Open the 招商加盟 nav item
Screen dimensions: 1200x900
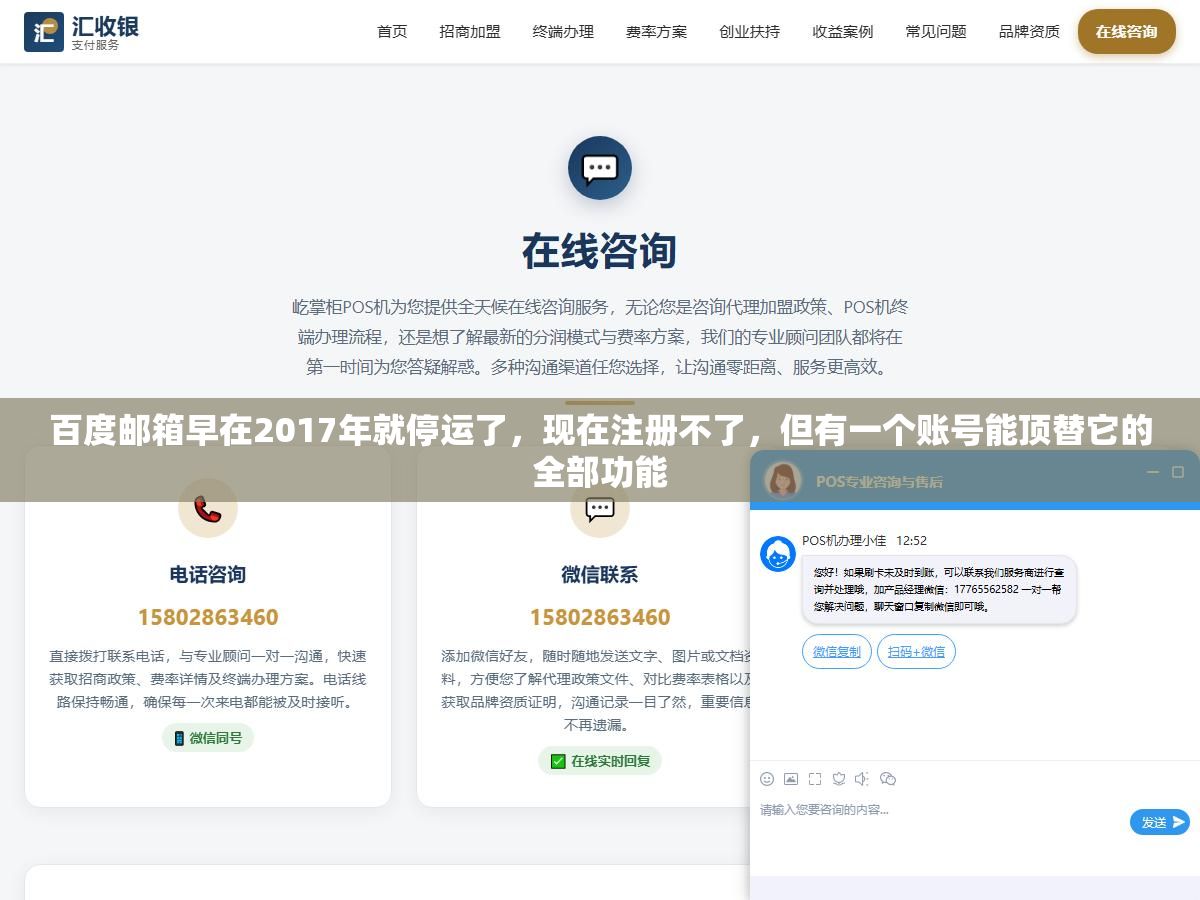pos(470,32)
